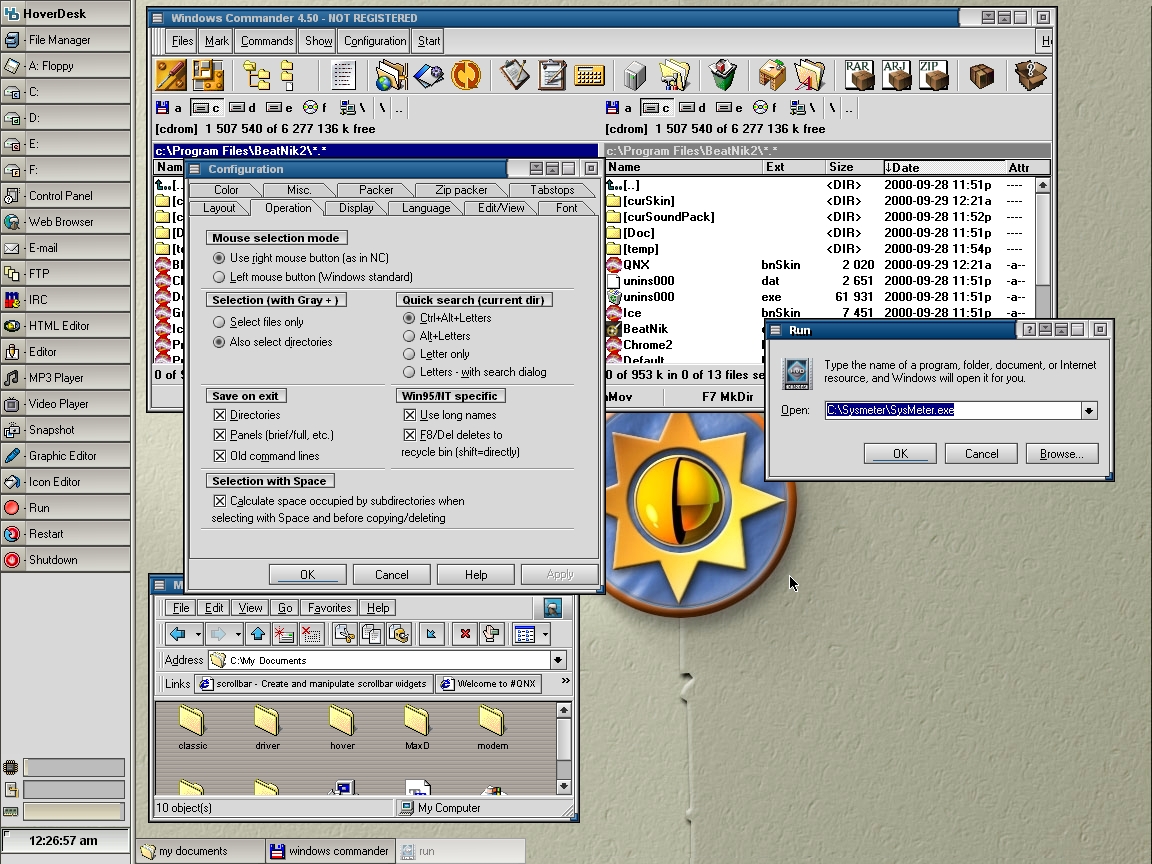This screenshot has height=864, width=1152.
Task: Click the orange refresh arrows toolbar icon
Action: 465,75
